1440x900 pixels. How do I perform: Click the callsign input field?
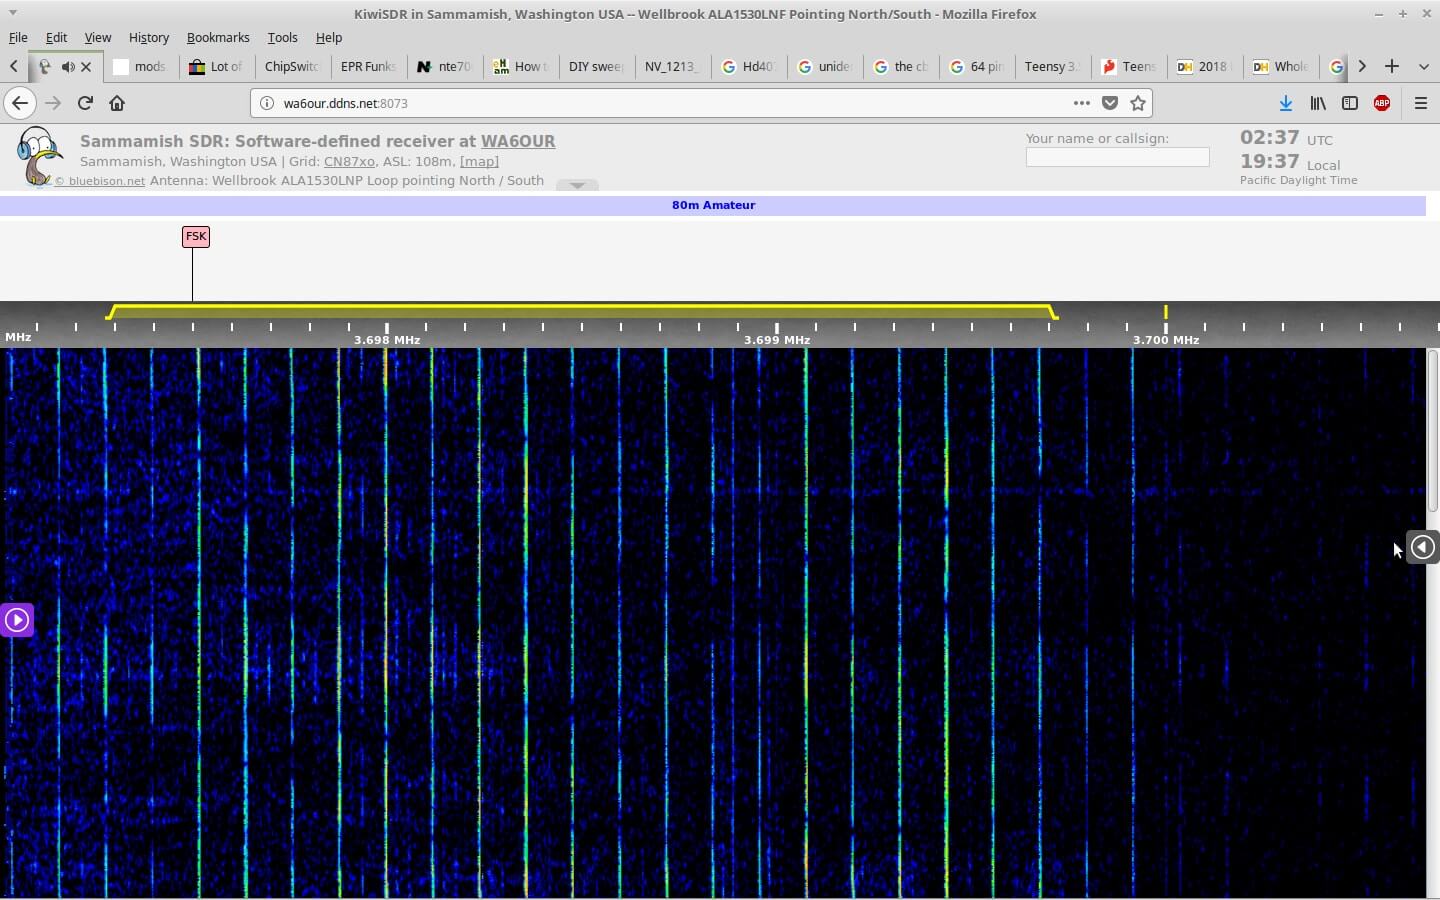pos(1117,157)
